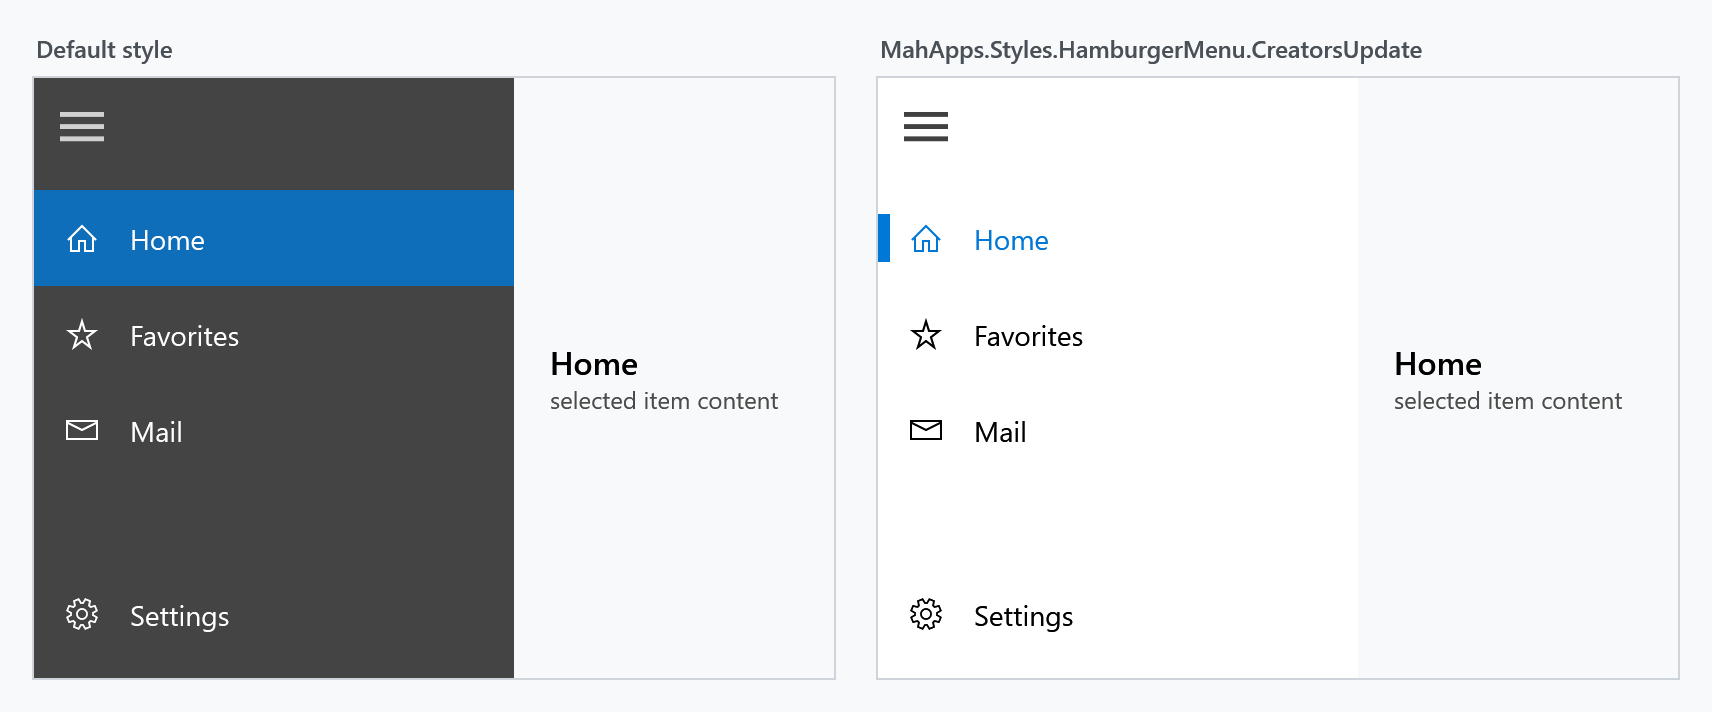This screenshot has height=712, width=1712.
Task: Click selected item content text in CreatorsUpdate pane
Action: tap(1508, 401)
